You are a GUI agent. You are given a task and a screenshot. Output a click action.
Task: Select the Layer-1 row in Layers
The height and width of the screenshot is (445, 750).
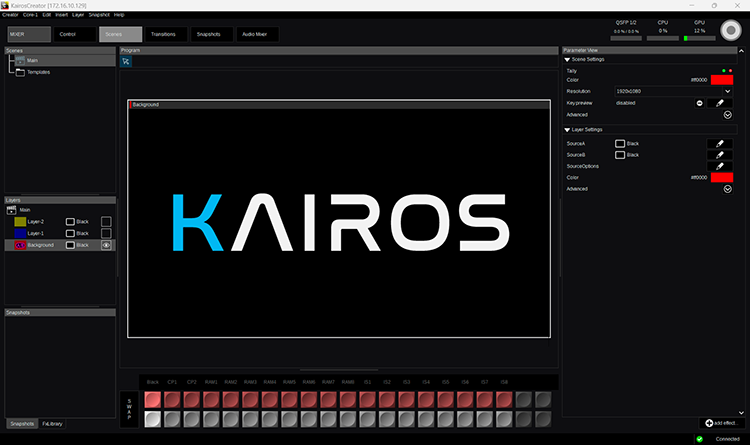click(60, 234)
